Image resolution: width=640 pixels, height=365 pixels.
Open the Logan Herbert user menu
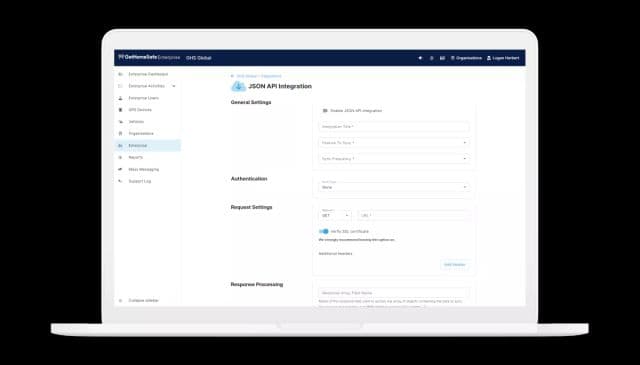(503, 58)
